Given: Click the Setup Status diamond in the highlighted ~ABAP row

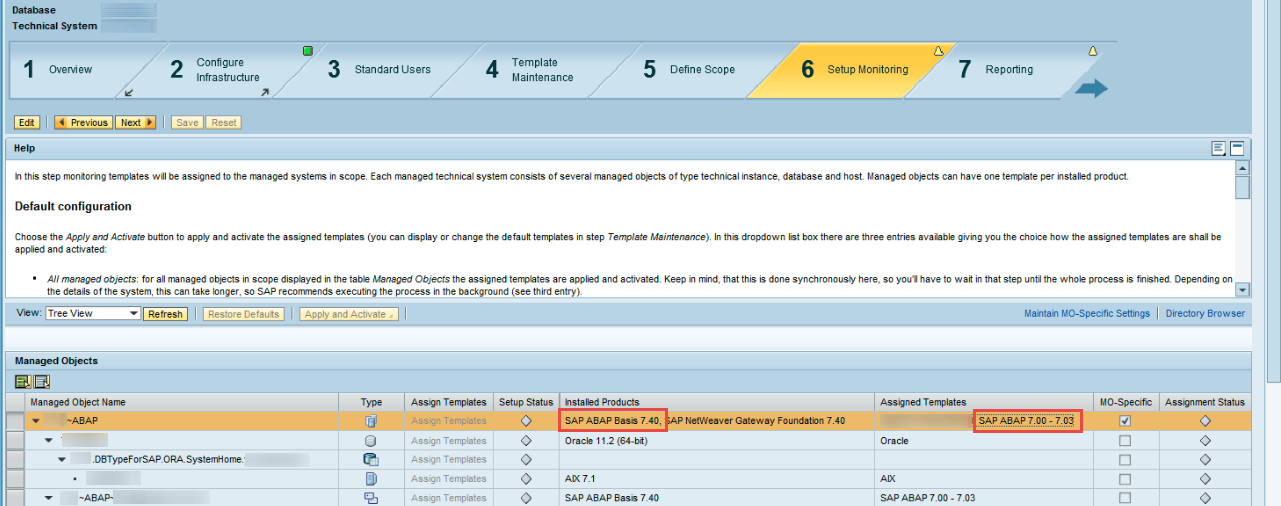Looking at the screenshot, I should 526,421.
